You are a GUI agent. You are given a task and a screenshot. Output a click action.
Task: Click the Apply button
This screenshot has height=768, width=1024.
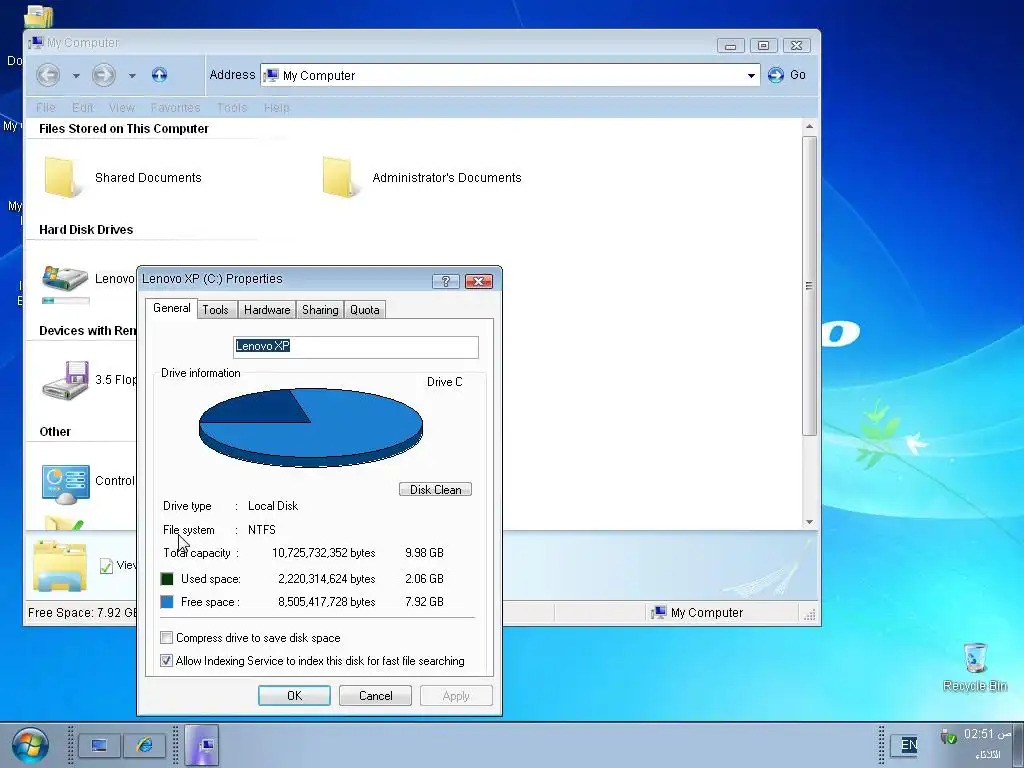[x=456, y=696]
